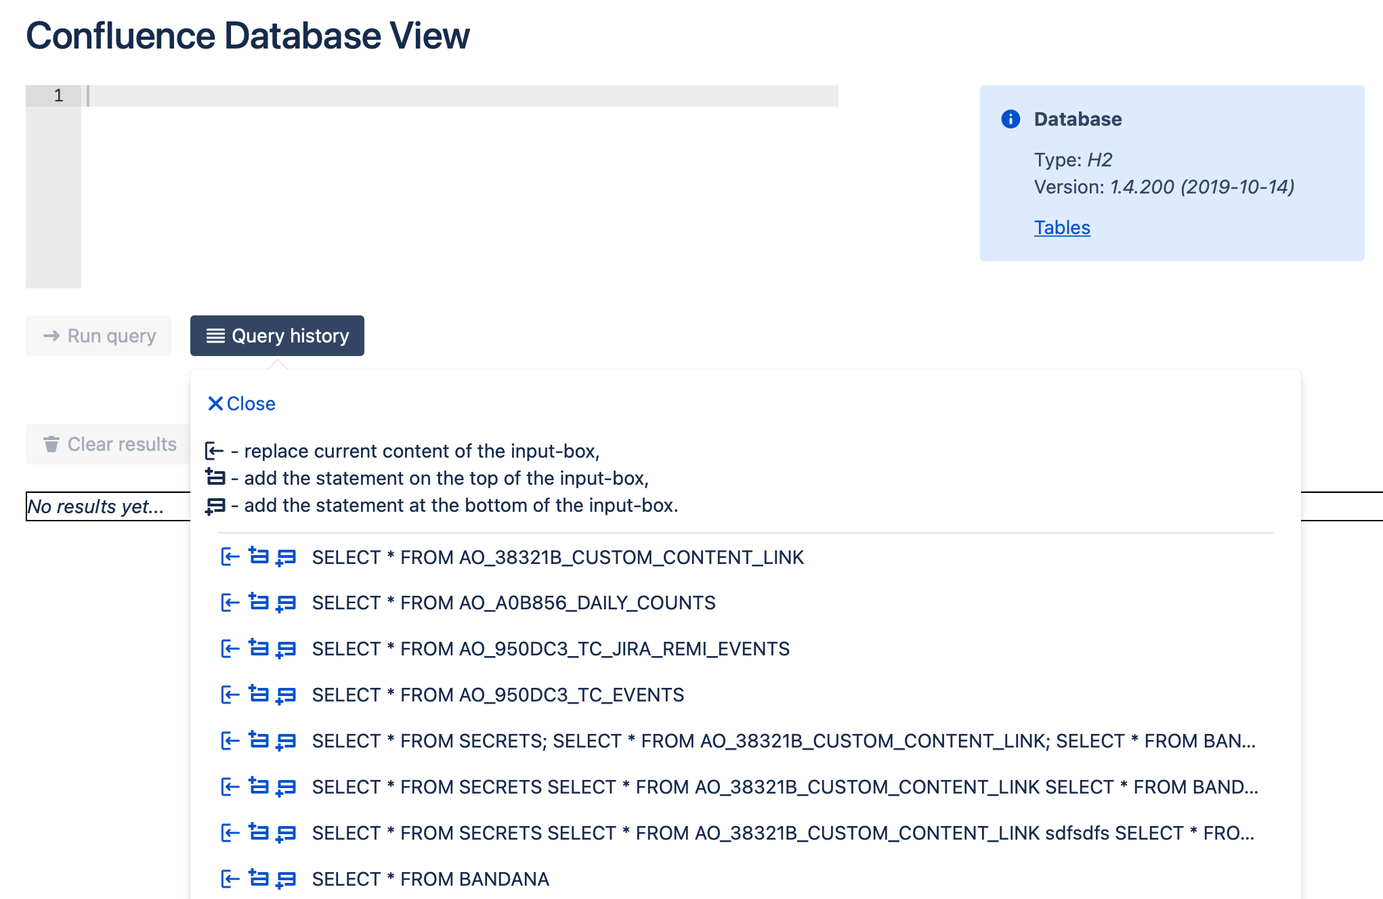Add CUSTOM_CONTENT_LINK query on top of input-box
The image size is (1383, 899).
click(x=258, y=556)
